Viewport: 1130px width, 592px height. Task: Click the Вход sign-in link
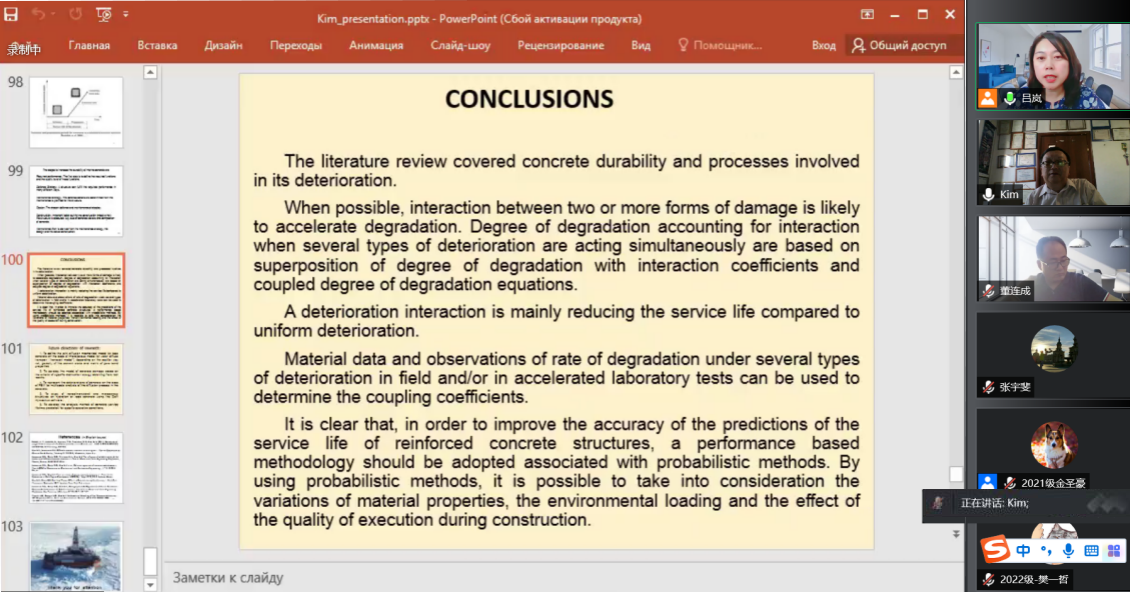click(x=823, y=45)
